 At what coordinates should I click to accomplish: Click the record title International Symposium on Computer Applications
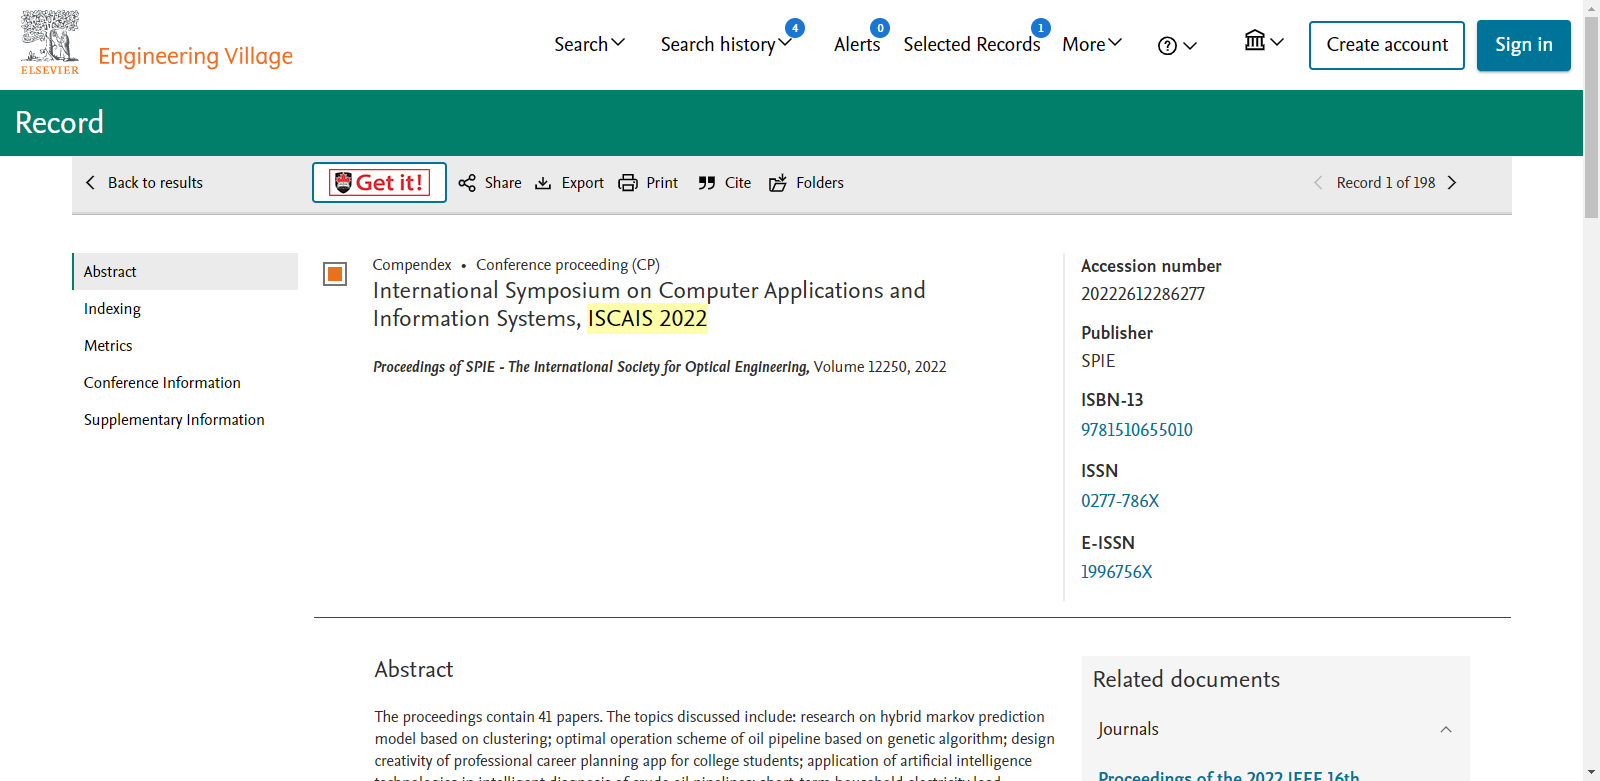(x=649, y=304)
